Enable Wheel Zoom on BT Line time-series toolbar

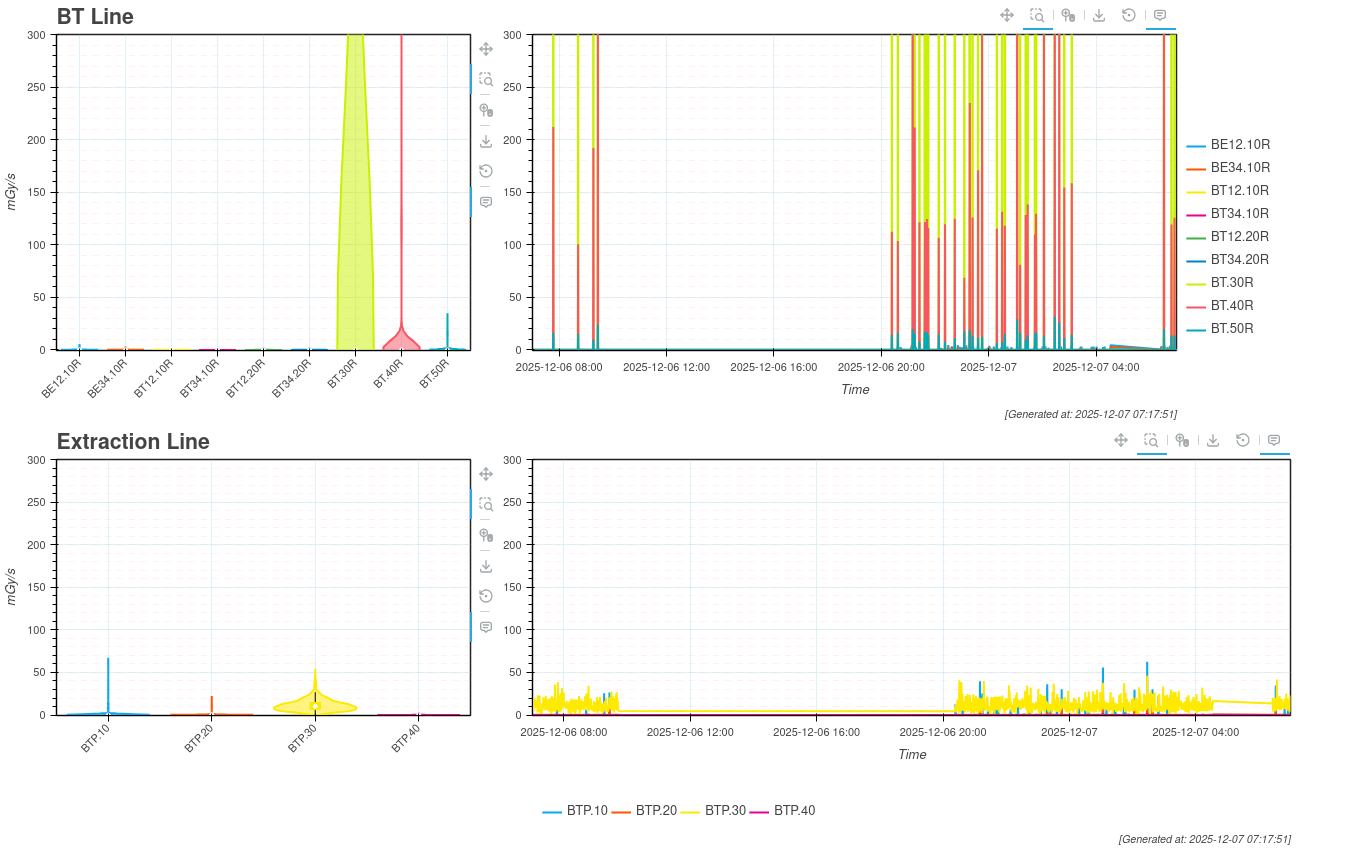pos(1068,15)
